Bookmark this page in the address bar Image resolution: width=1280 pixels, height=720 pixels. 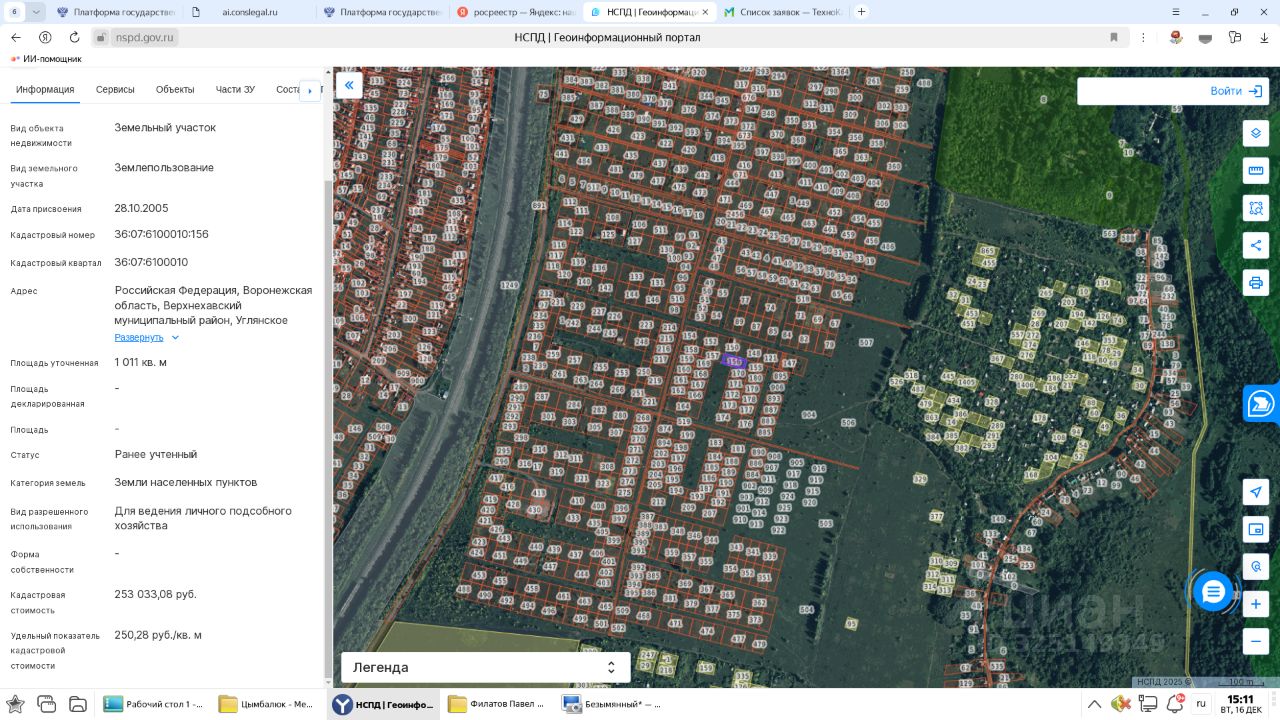(x=1114, y=37)
